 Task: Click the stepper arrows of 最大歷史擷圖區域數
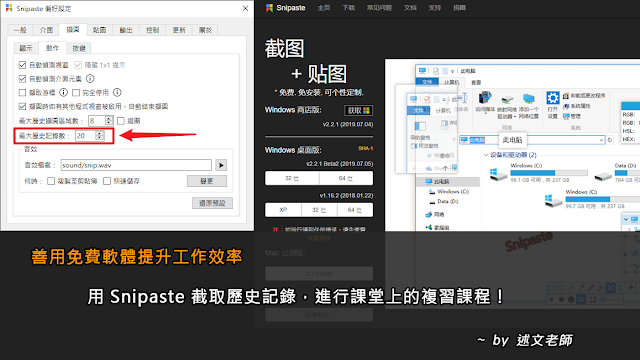(x=109, y=121)
